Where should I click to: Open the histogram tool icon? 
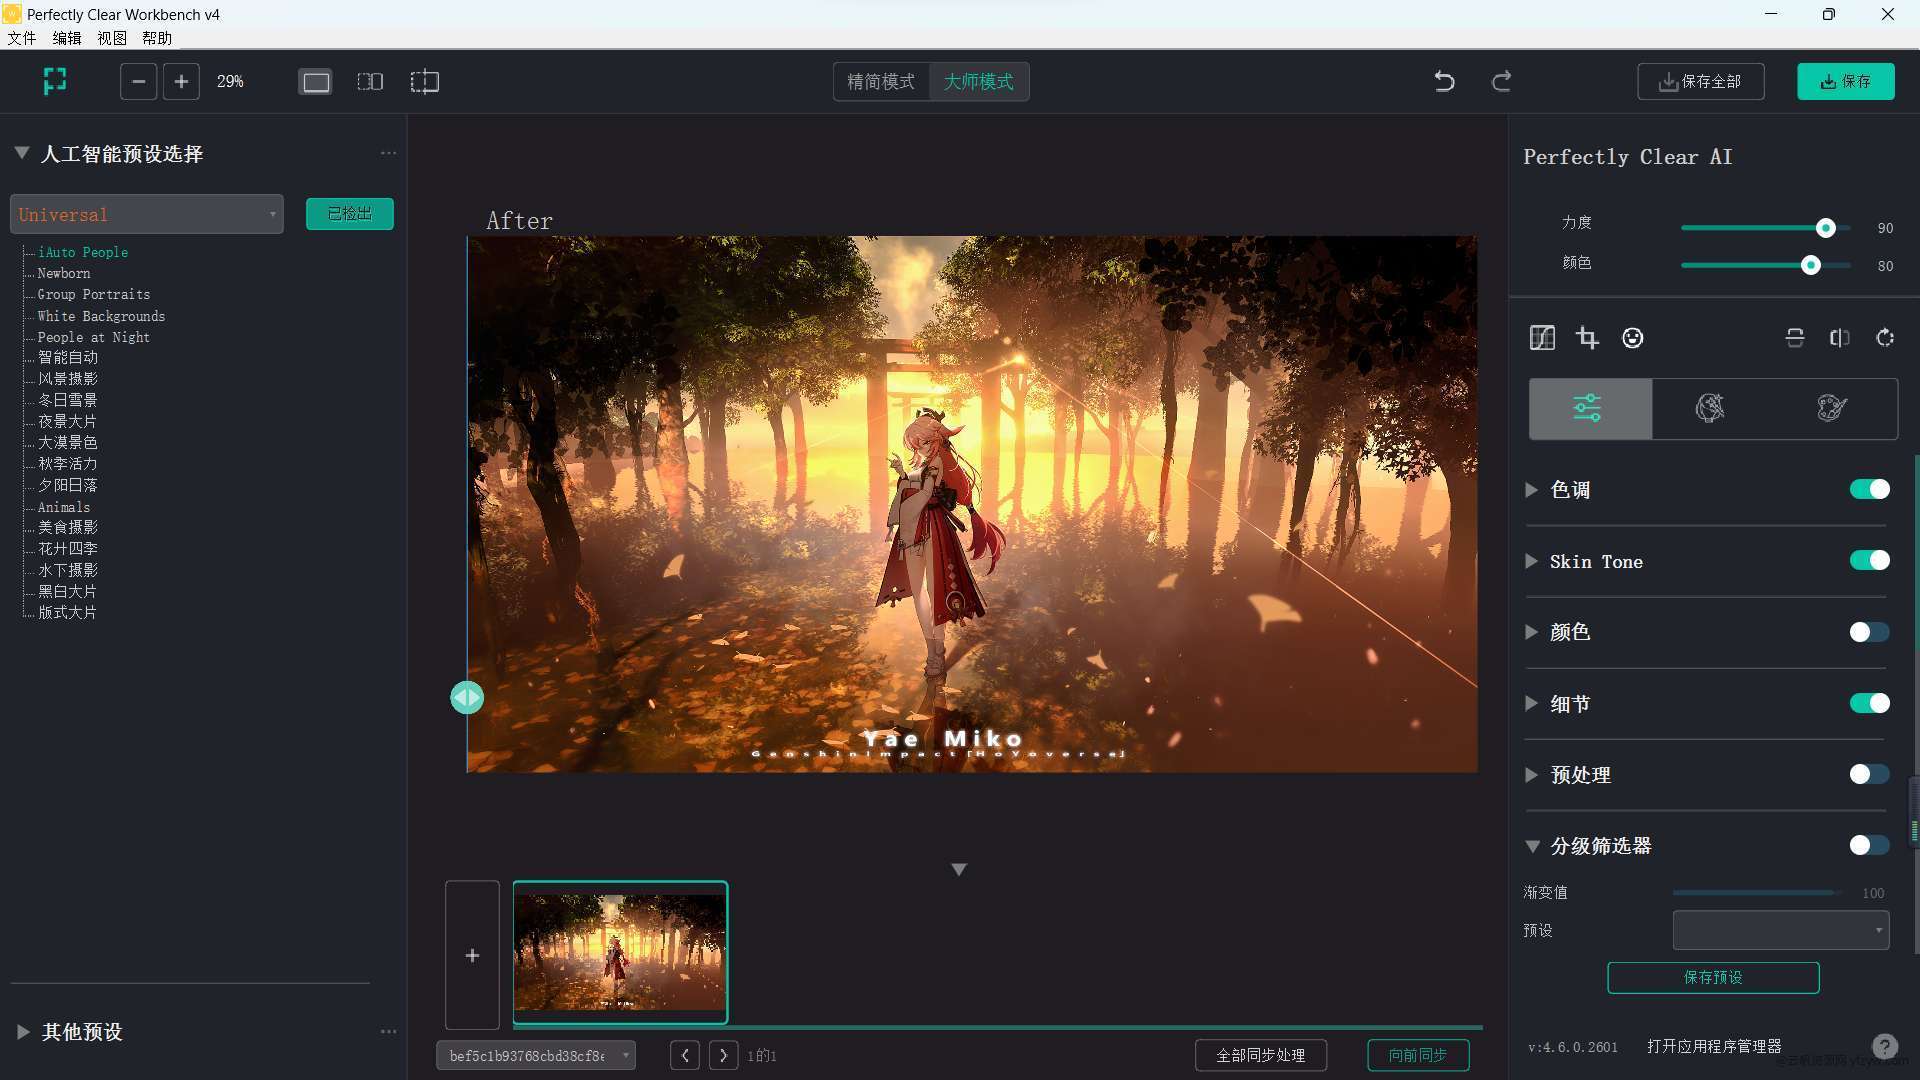click(1542, 338)
